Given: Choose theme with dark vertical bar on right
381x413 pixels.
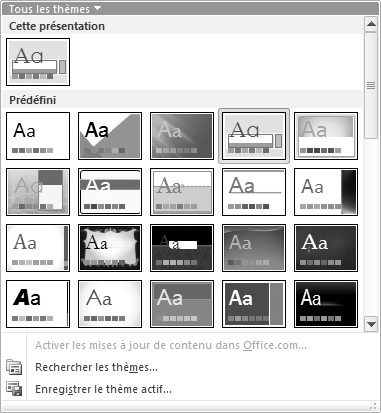Looking at the screenshot, I should click(326, 192).
